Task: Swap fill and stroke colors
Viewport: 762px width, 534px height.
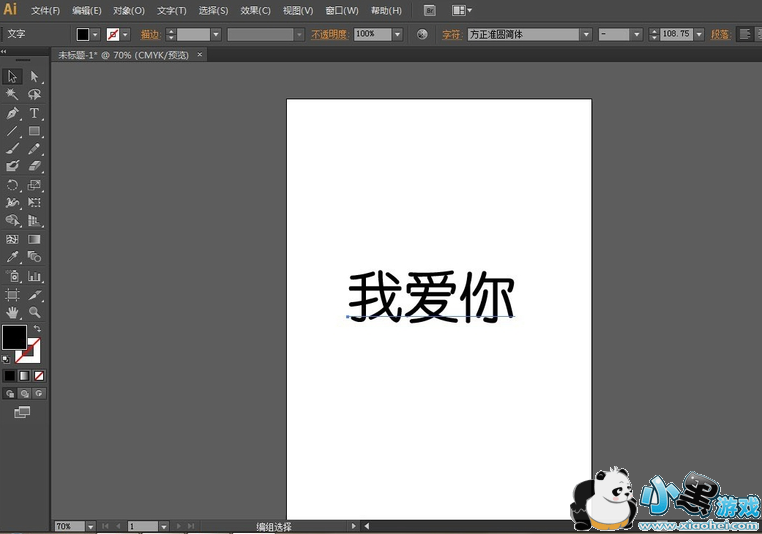Action: point(37,329)
